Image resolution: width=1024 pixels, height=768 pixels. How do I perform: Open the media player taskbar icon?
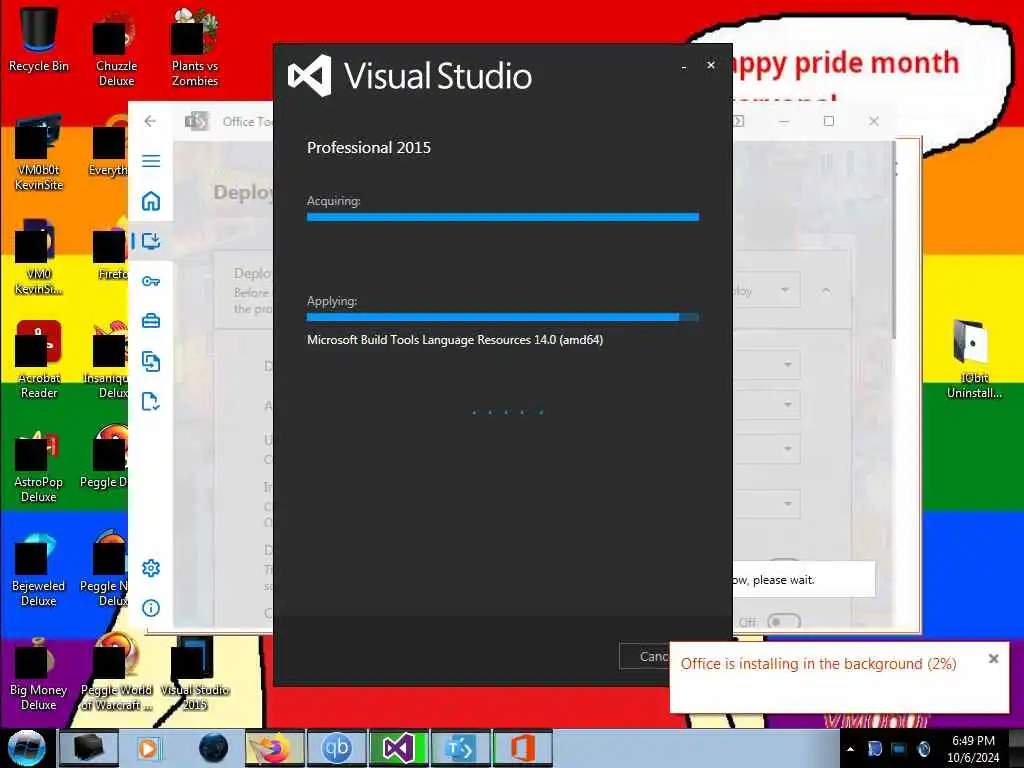tap(148, 748)
